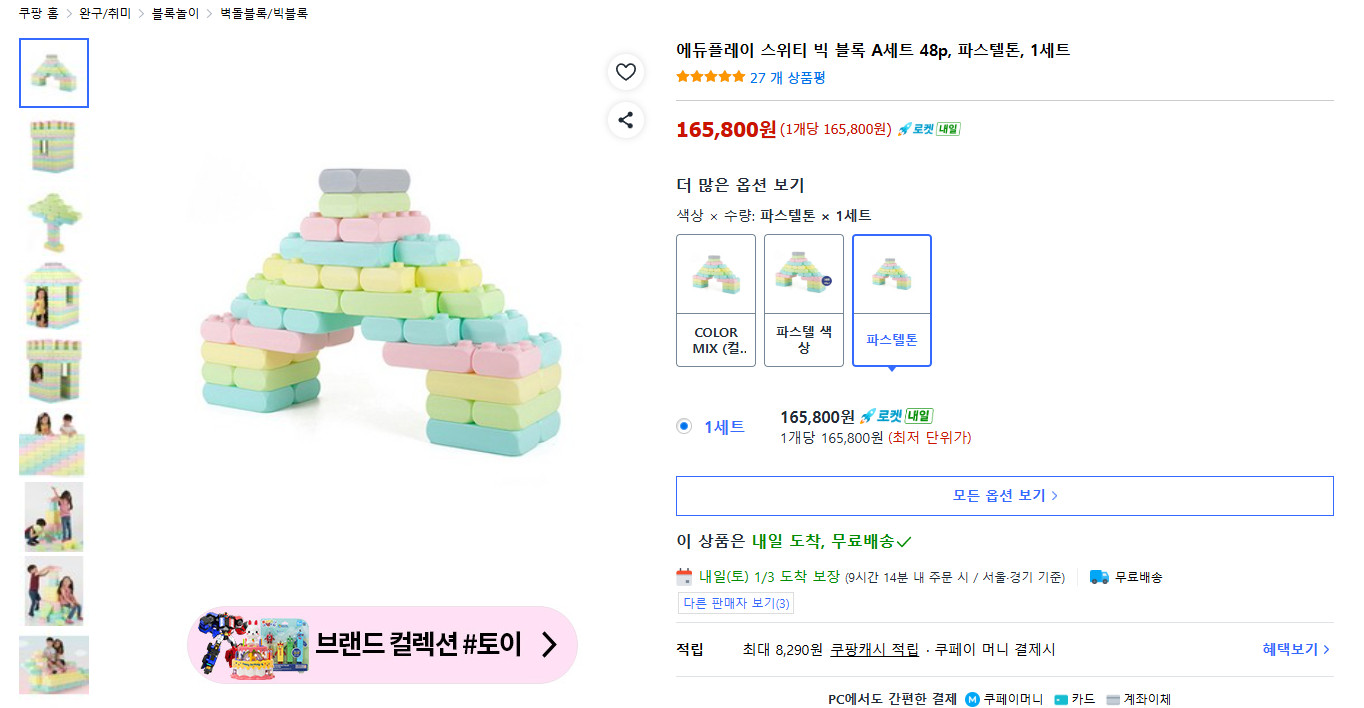Click 다른 판매자 보기(3) button
1364x708 pixels.
735,603
